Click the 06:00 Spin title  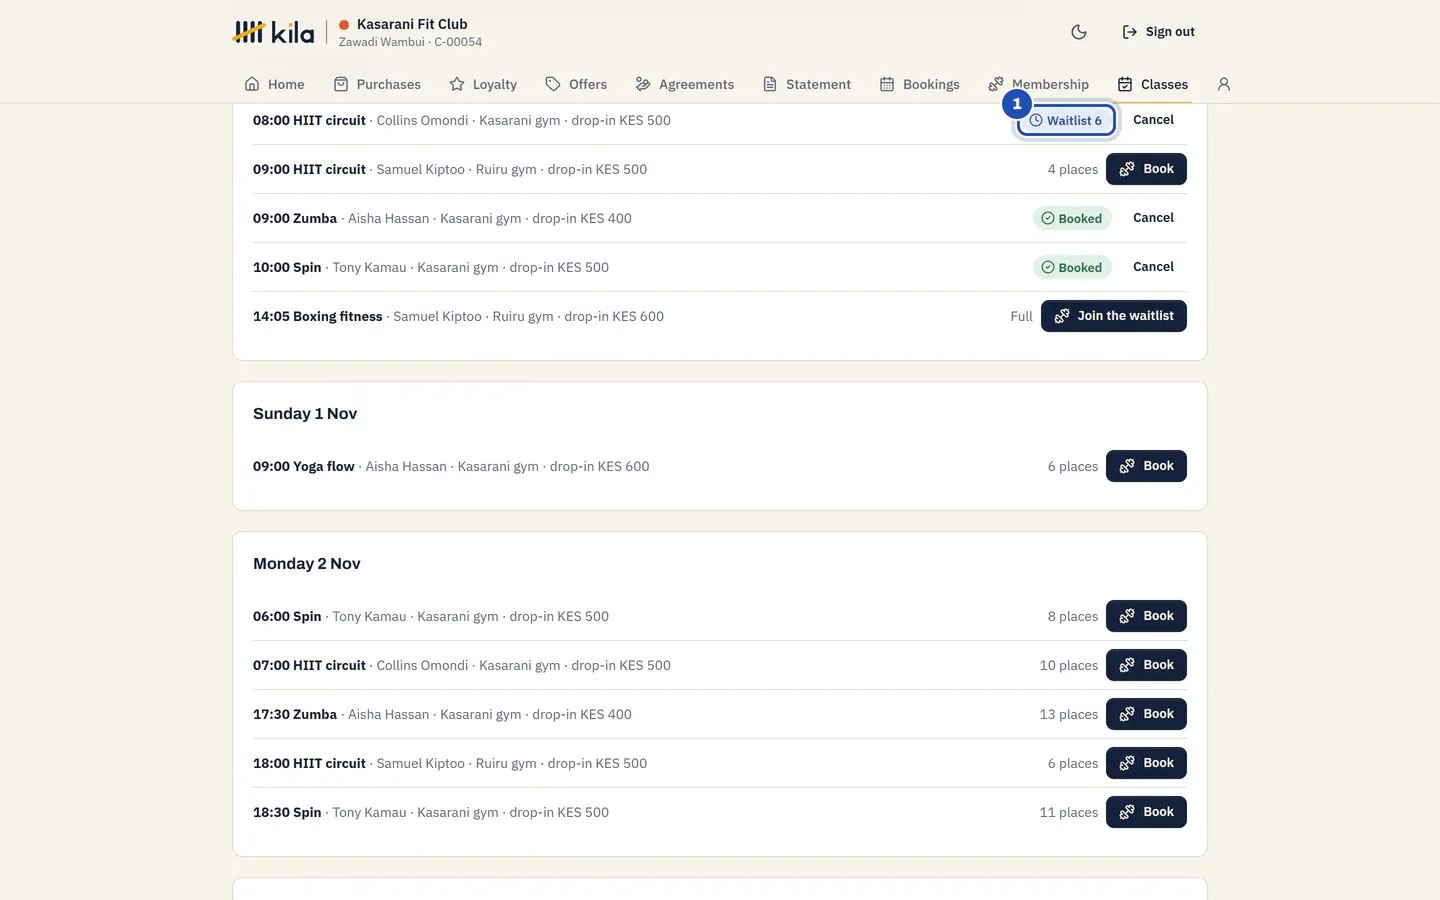pos(287,616)
